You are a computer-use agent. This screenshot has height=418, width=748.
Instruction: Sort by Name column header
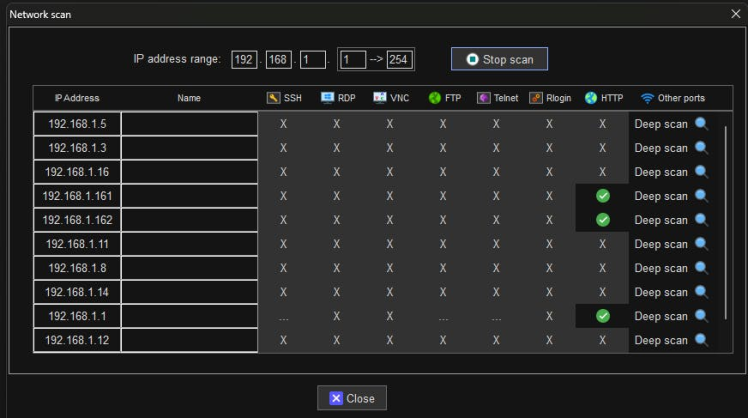pyautogui.click(x=189, y=98)
